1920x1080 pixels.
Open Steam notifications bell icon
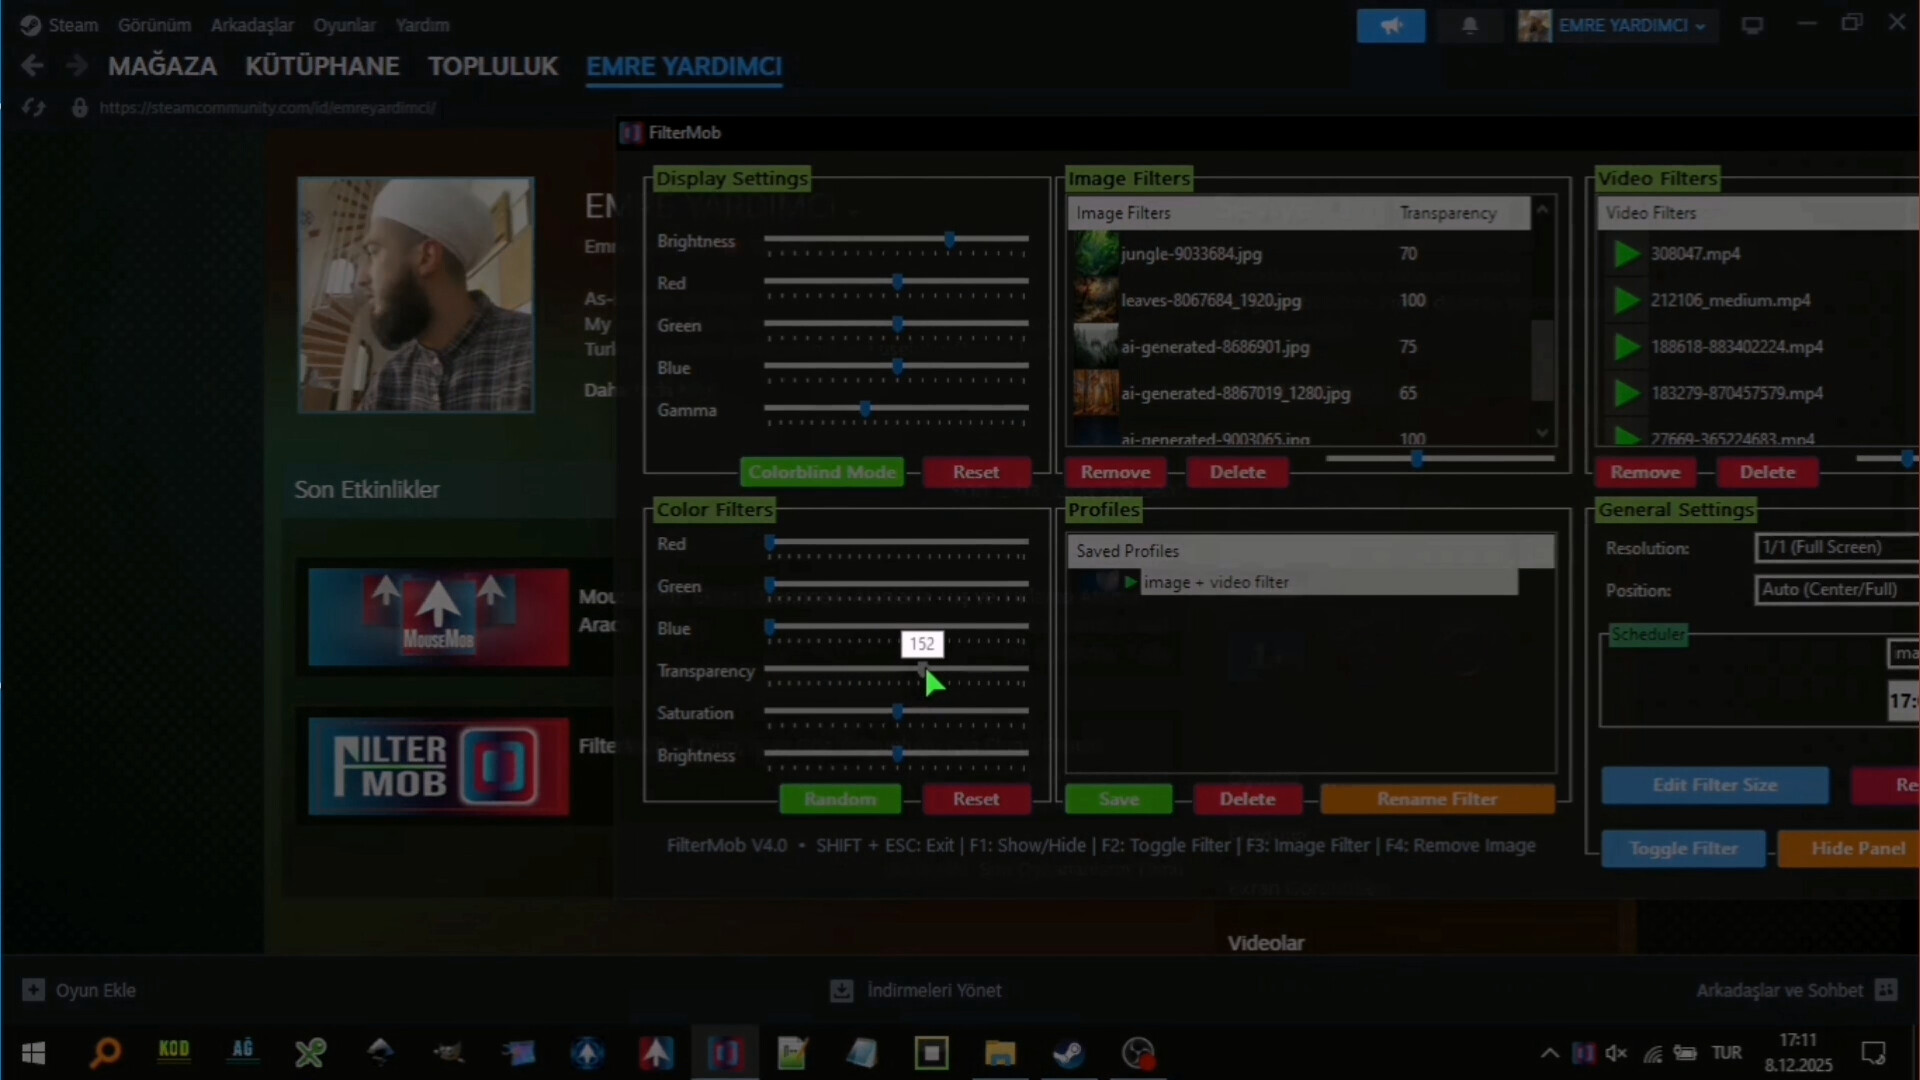(x=1469, y=26)
